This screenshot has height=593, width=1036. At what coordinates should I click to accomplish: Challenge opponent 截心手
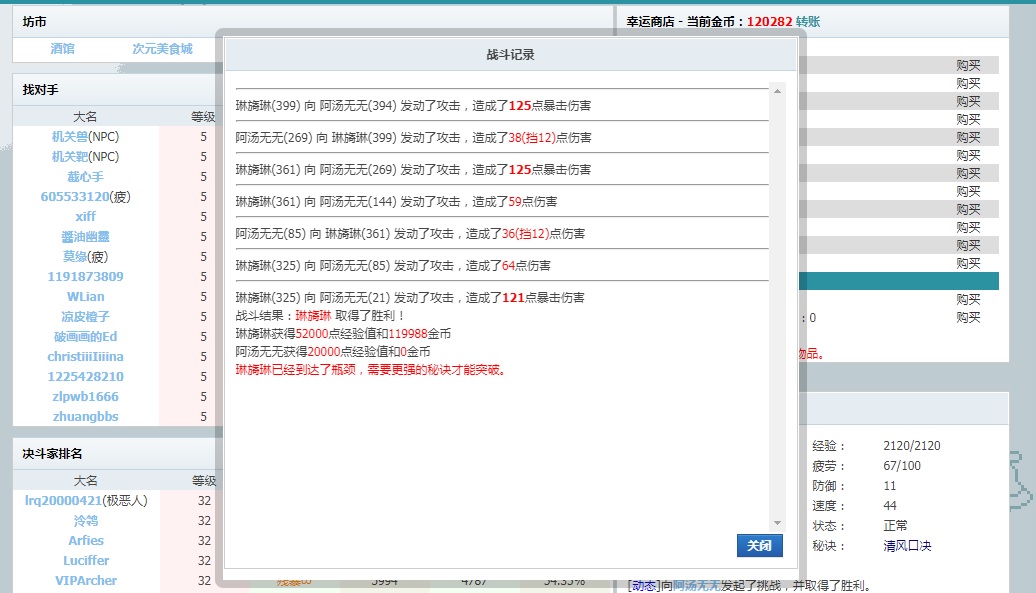pos(85,177)
